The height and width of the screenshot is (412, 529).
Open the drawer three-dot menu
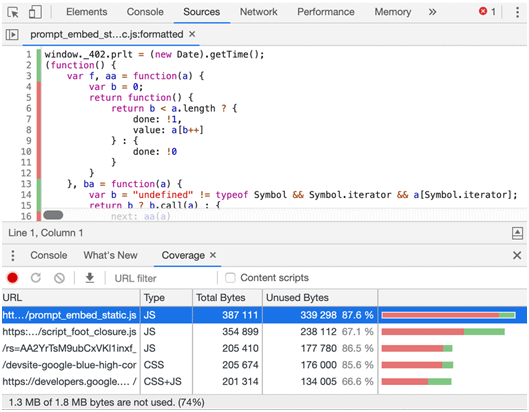pos(13,255)
